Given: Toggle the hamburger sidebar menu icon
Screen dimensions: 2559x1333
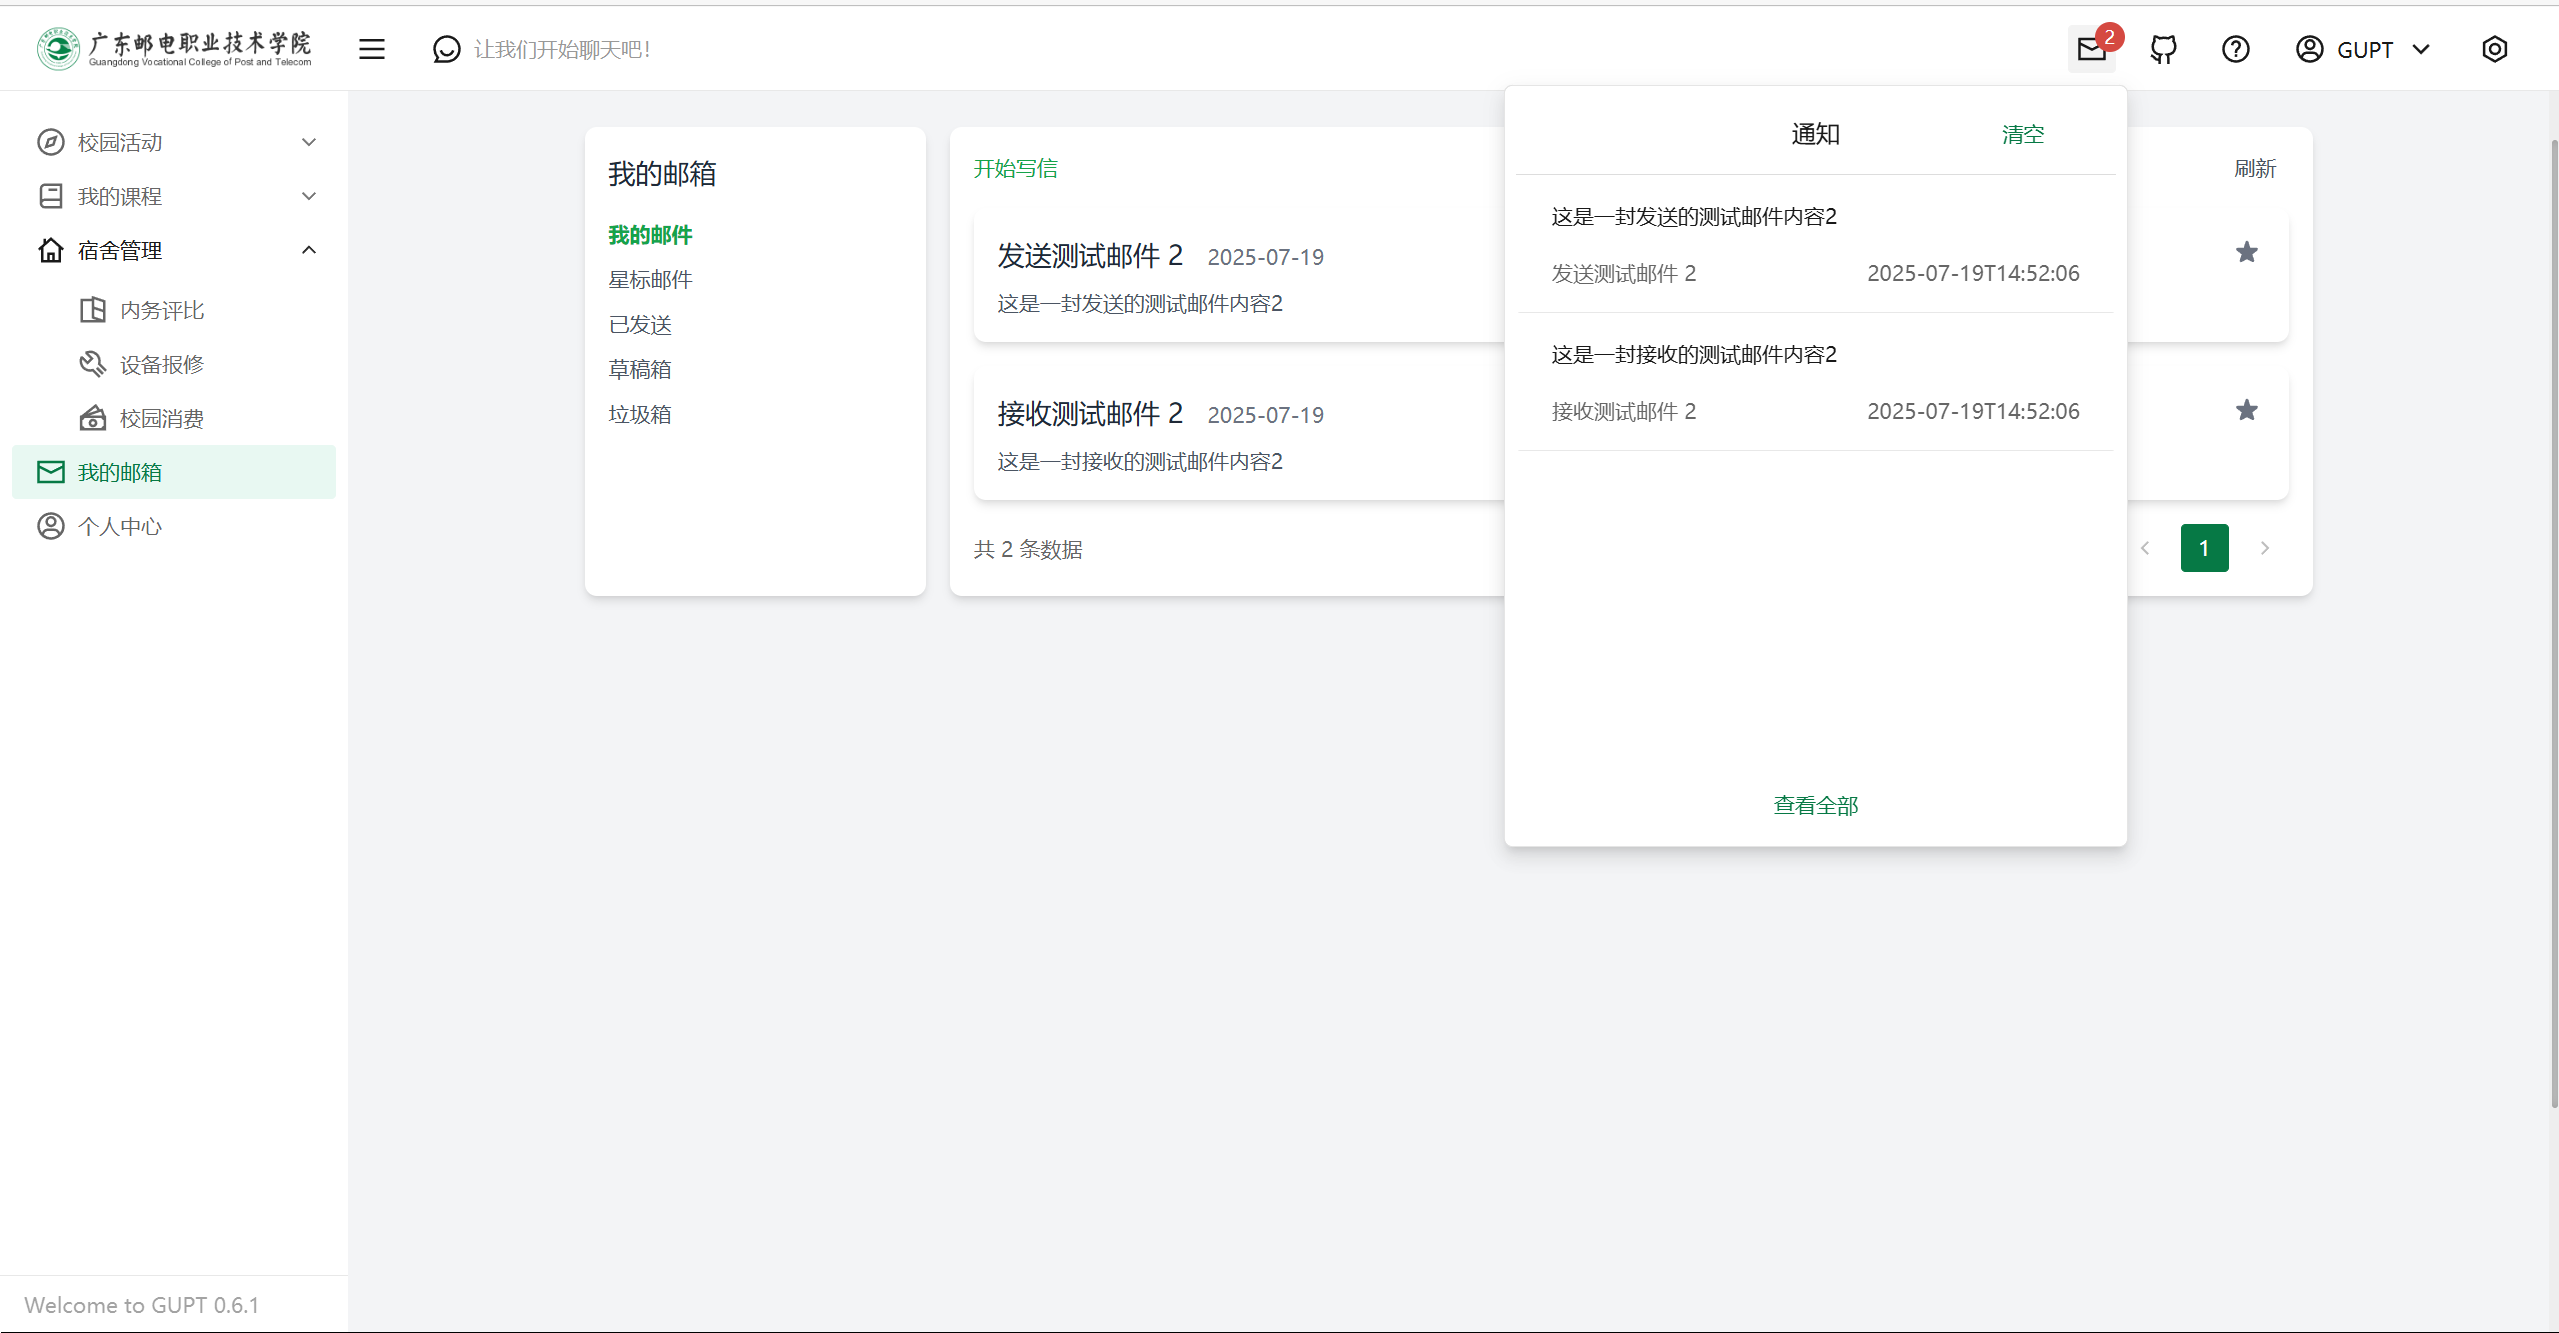Looking at the screenshot, I should (x=371, y=49).
